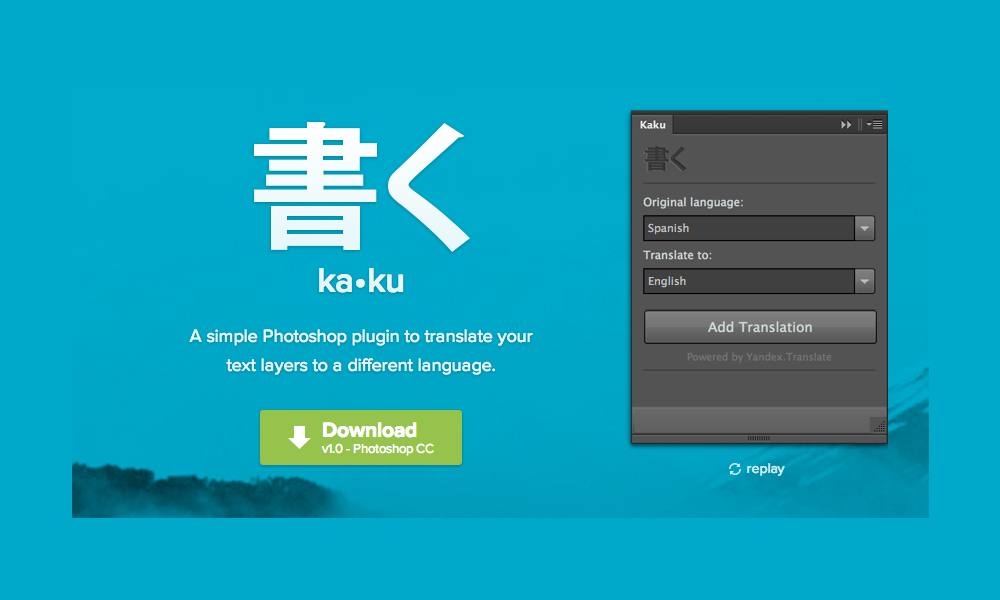Image resolution: width=1000 pixels, height=600 pixels.
Task: Click the panel bottom drag handle
Action: (758, 438)
